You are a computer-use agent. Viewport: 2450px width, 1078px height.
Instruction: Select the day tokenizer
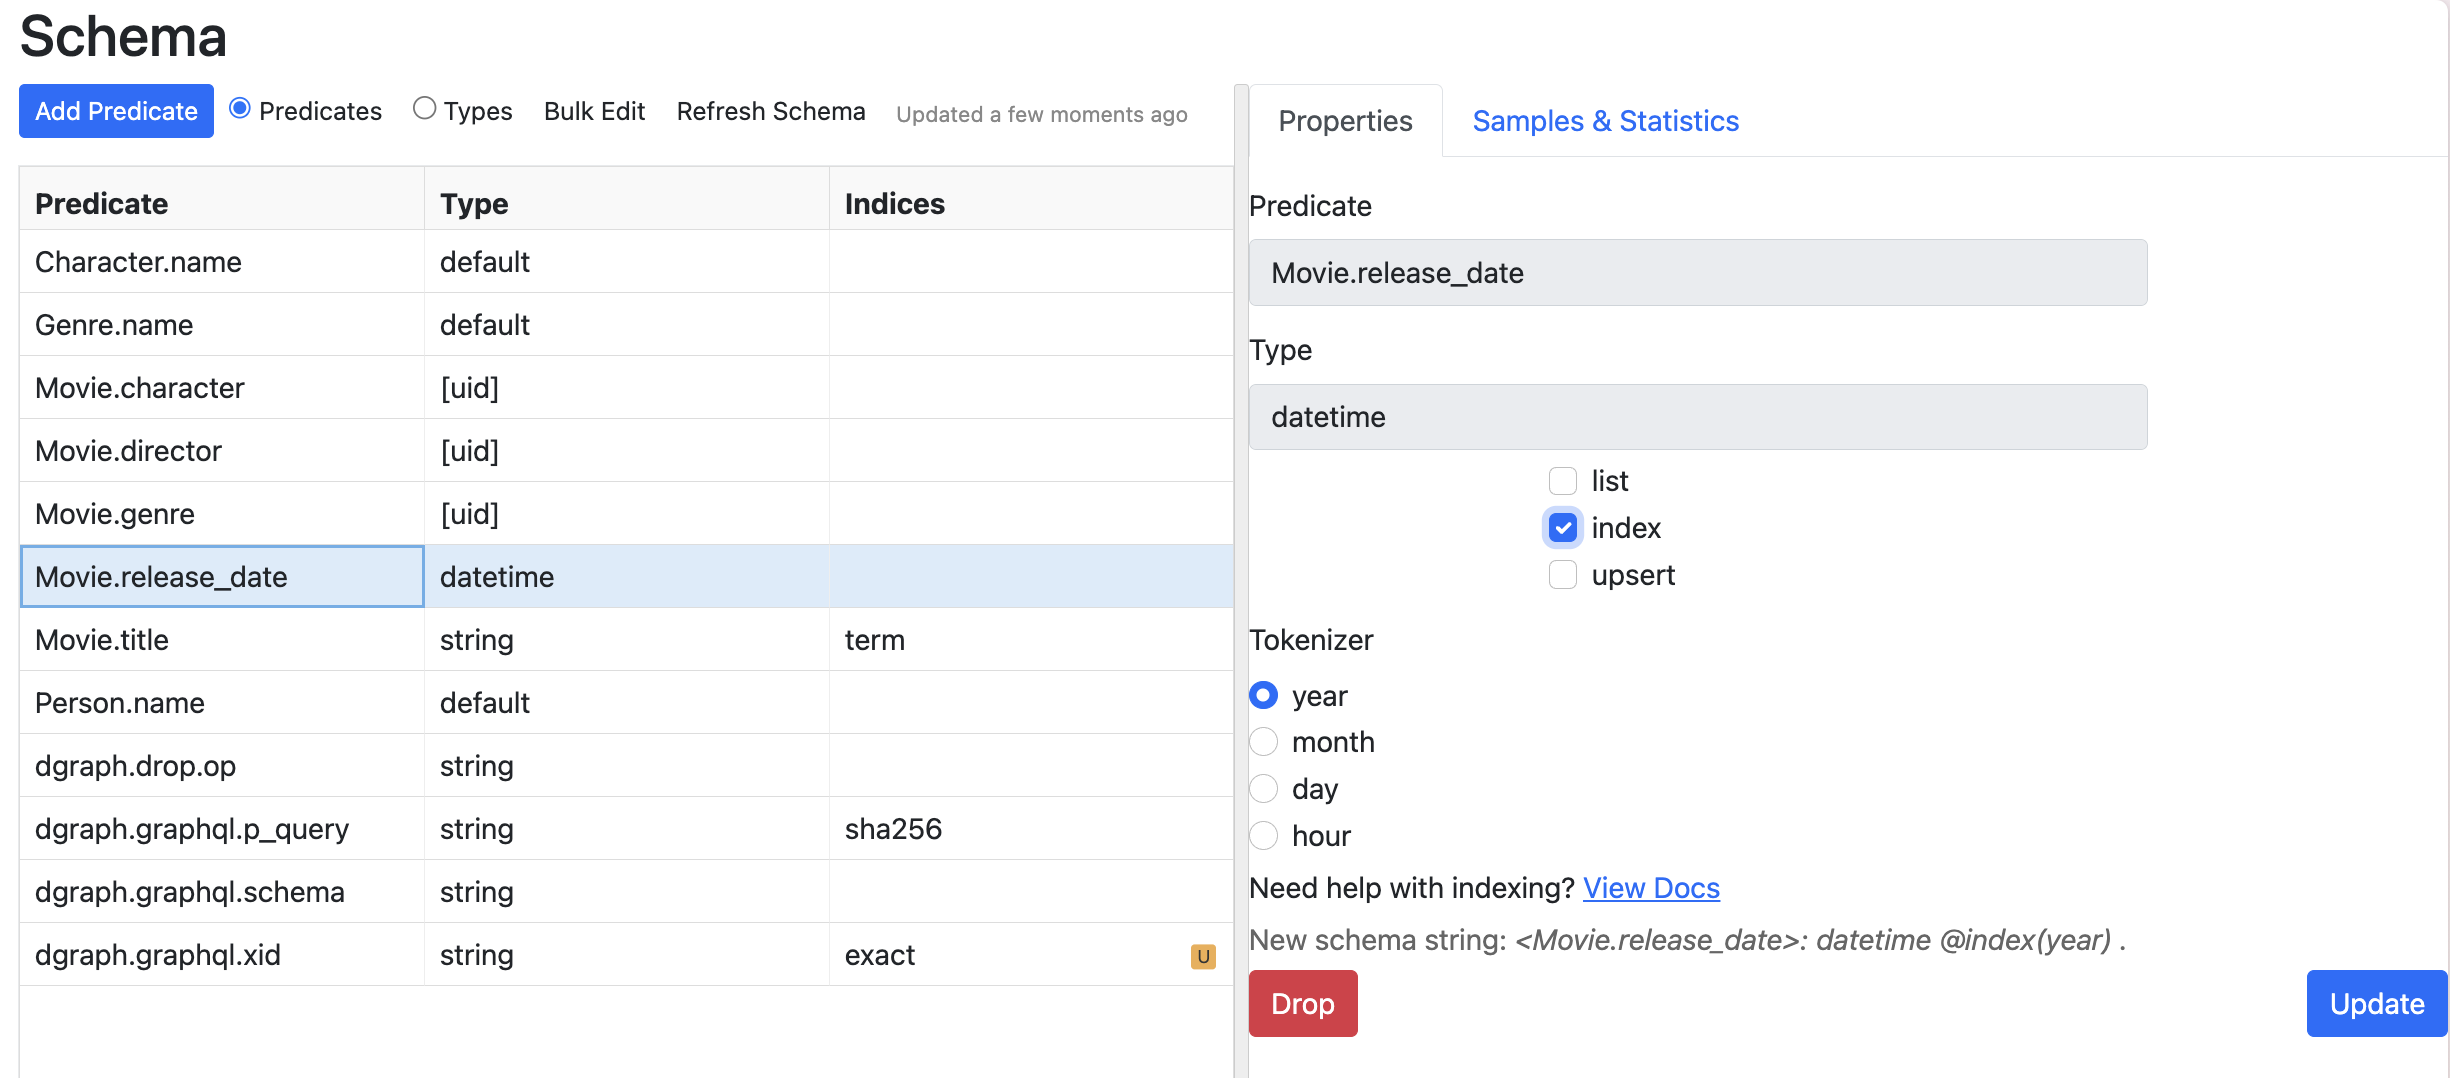[x=1263, y=788]
